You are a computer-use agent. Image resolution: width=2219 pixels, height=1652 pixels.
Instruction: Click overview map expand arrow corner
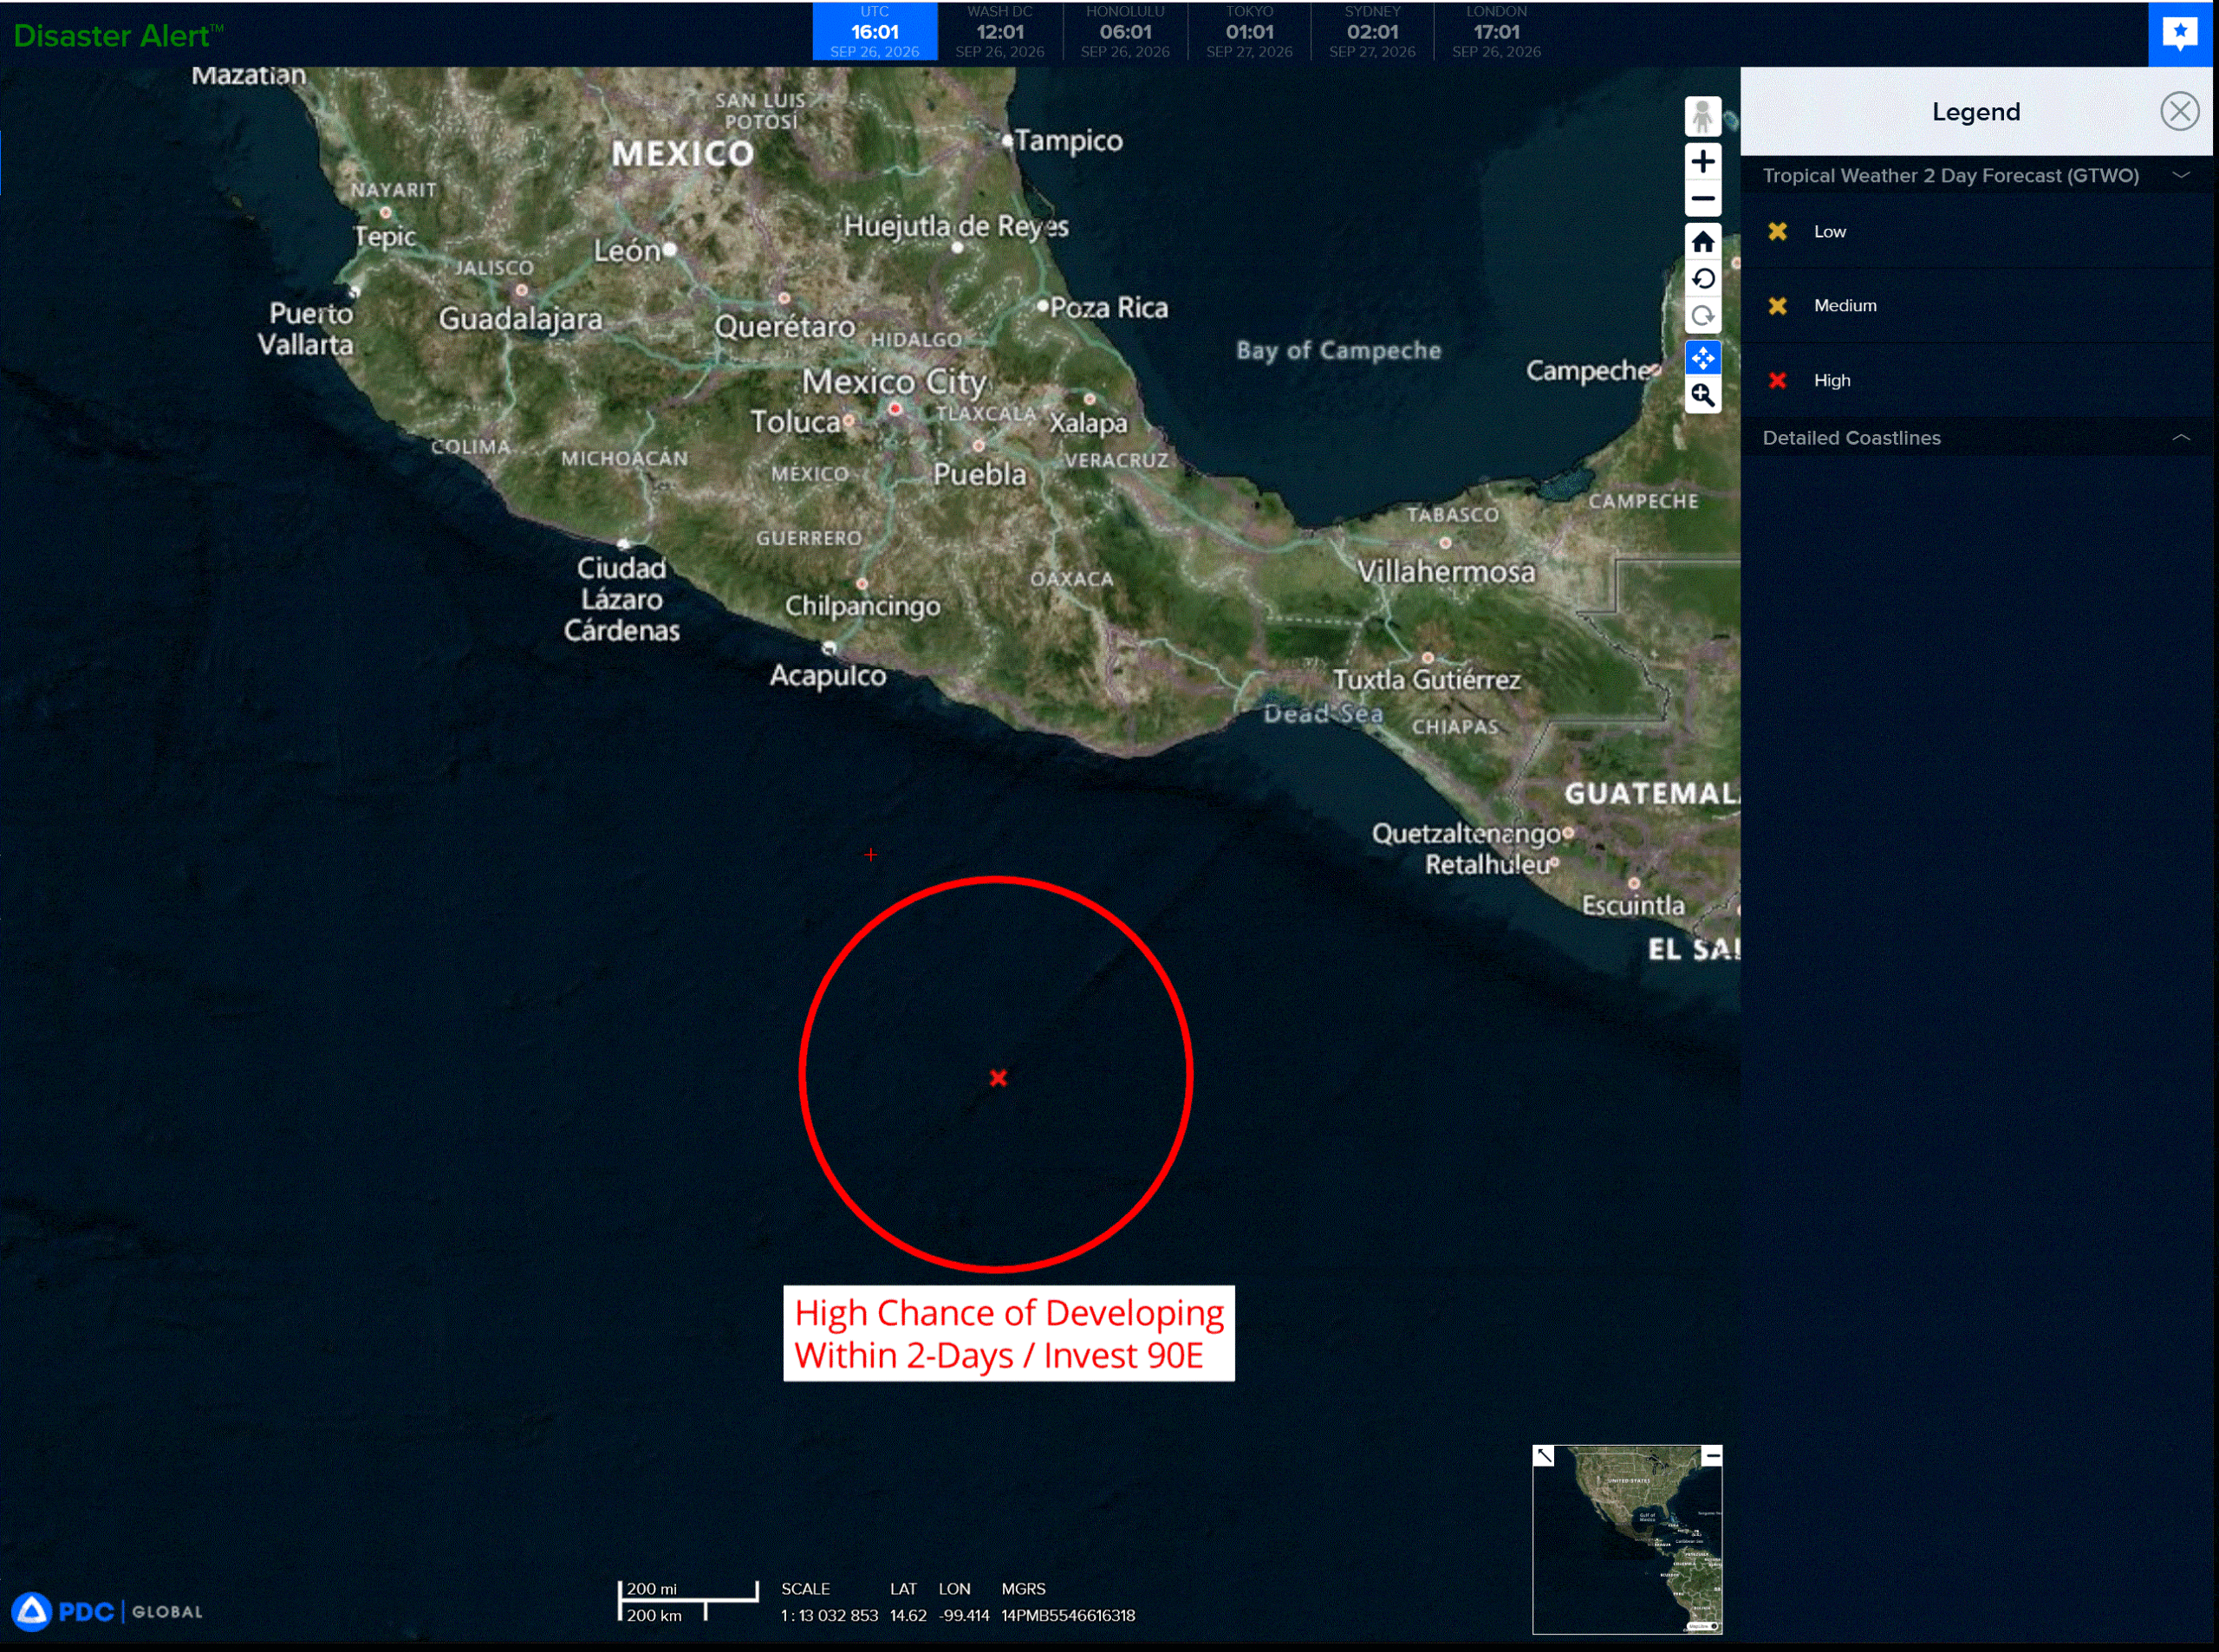pyautogui.click(x=1543, y=1455)
